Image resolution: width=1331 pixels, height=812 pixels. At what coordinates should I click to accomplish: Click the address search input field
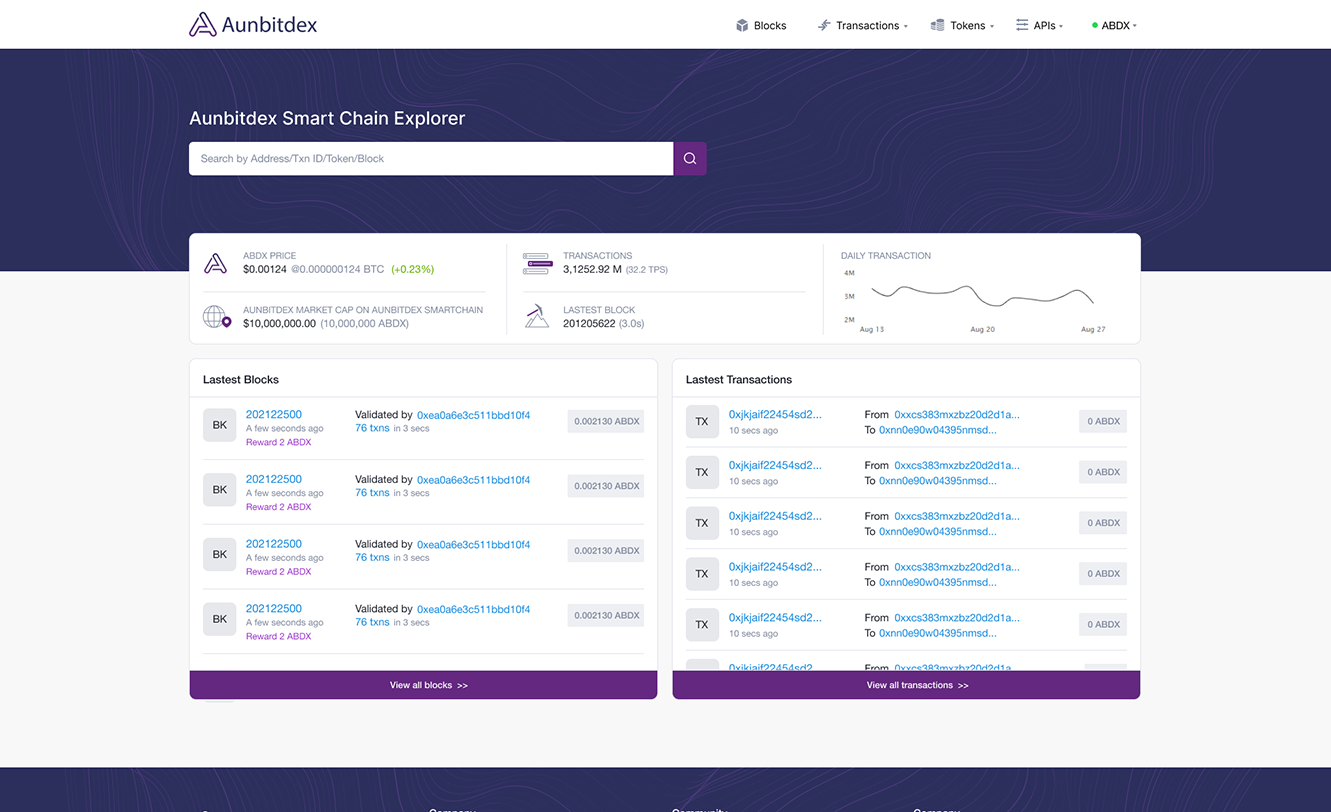point(431,158)
